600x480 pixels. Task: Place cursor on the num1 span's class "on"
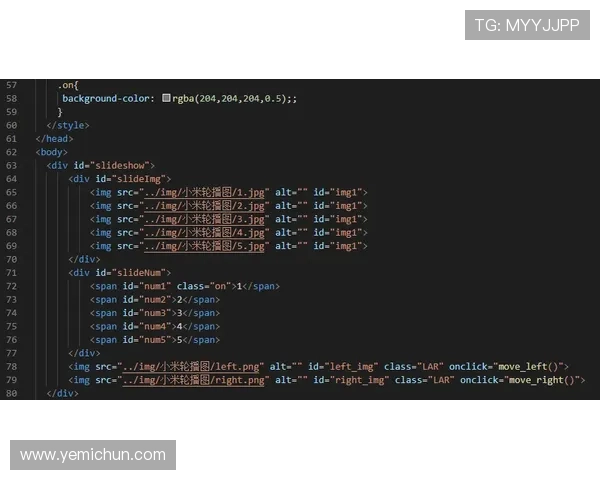click(218, 286)
